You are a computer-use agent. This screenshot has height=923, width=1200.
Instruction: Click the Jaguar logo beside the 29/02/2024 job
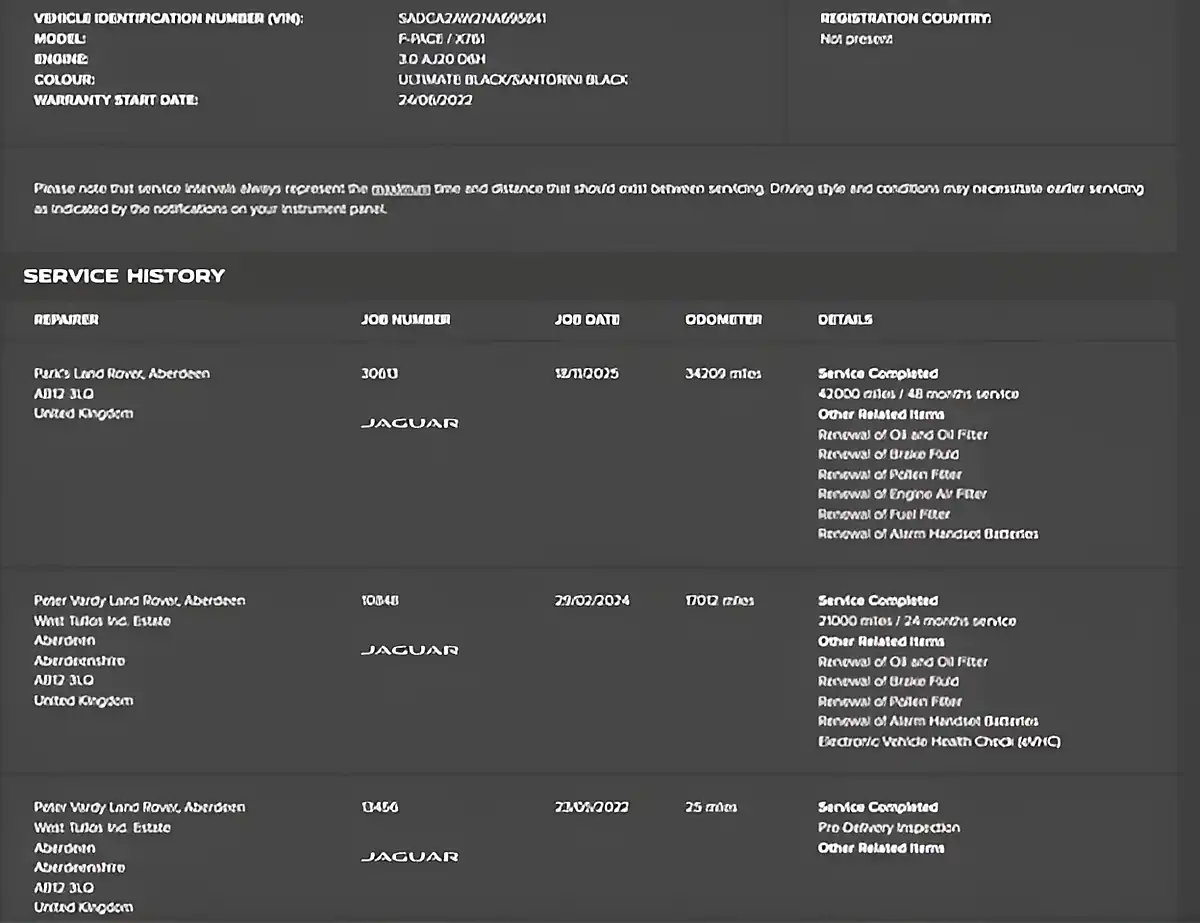pos(409,650)
